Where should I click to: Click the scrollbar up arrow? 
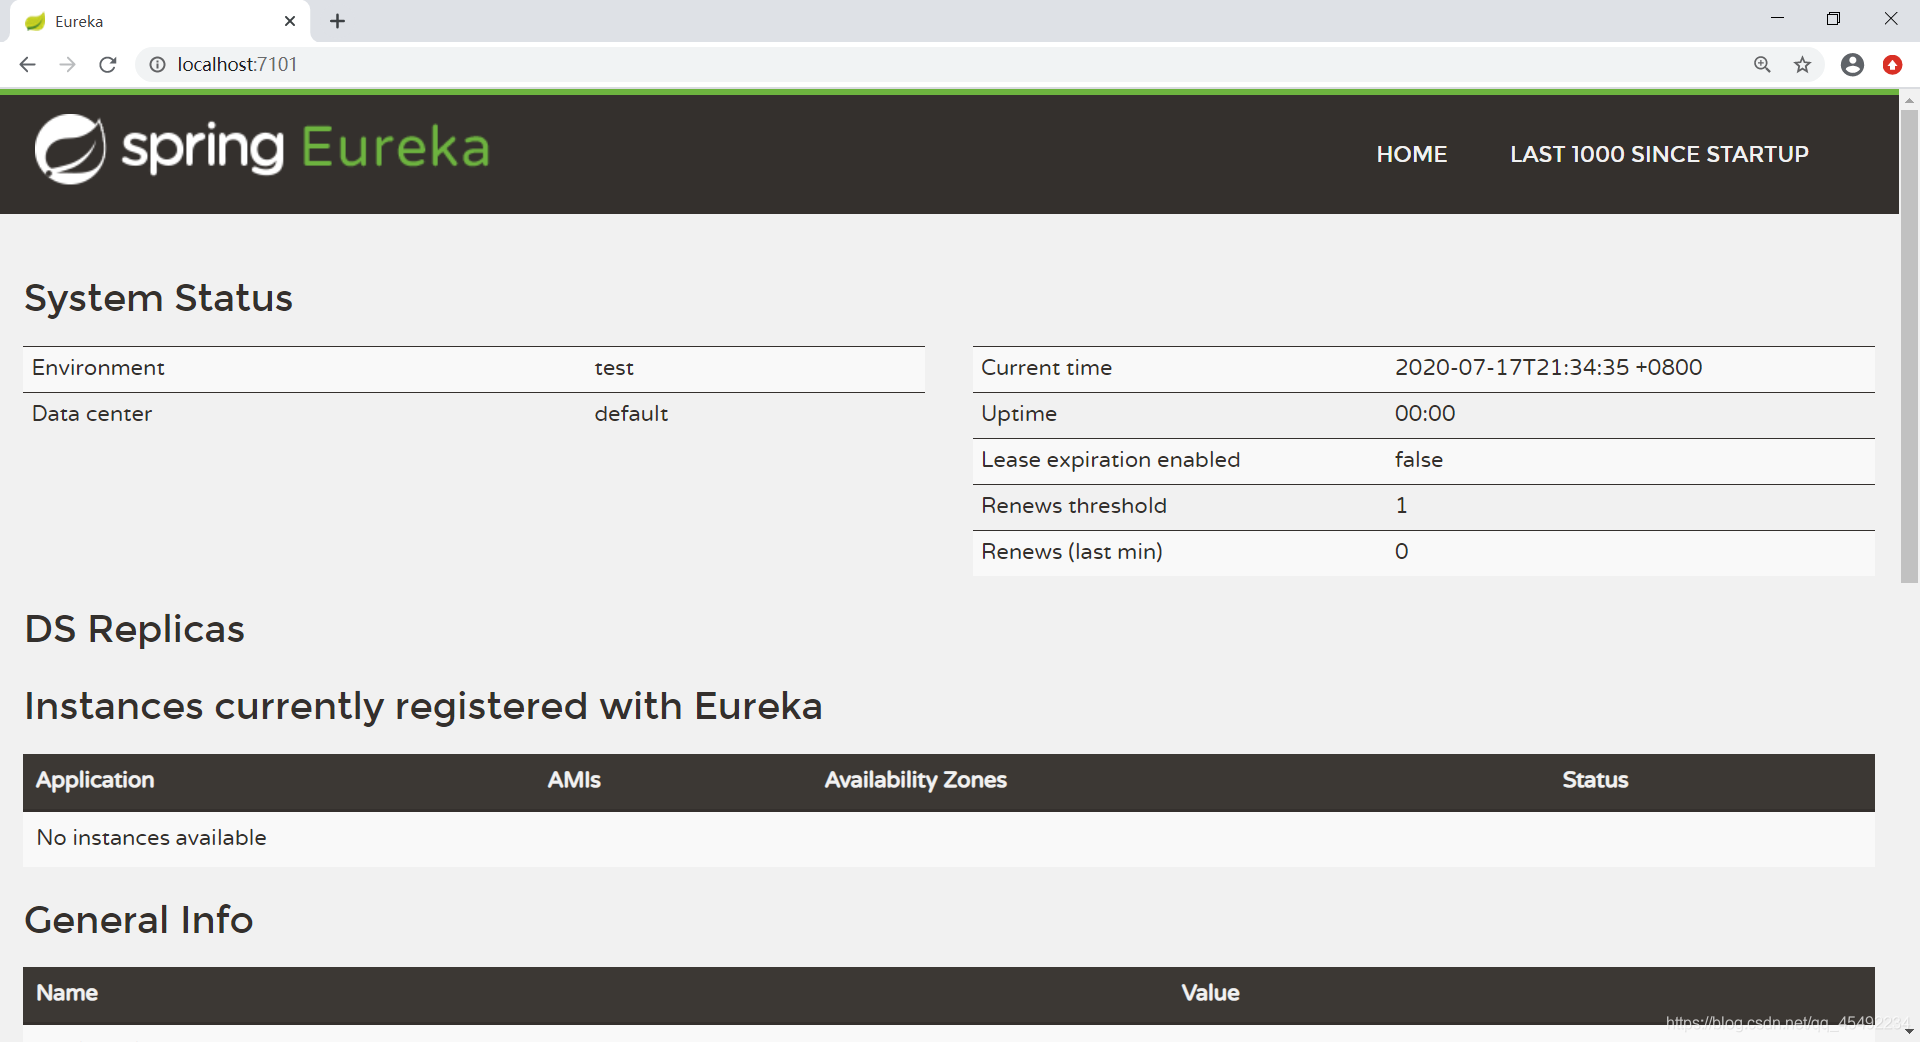pos(1909,101)
